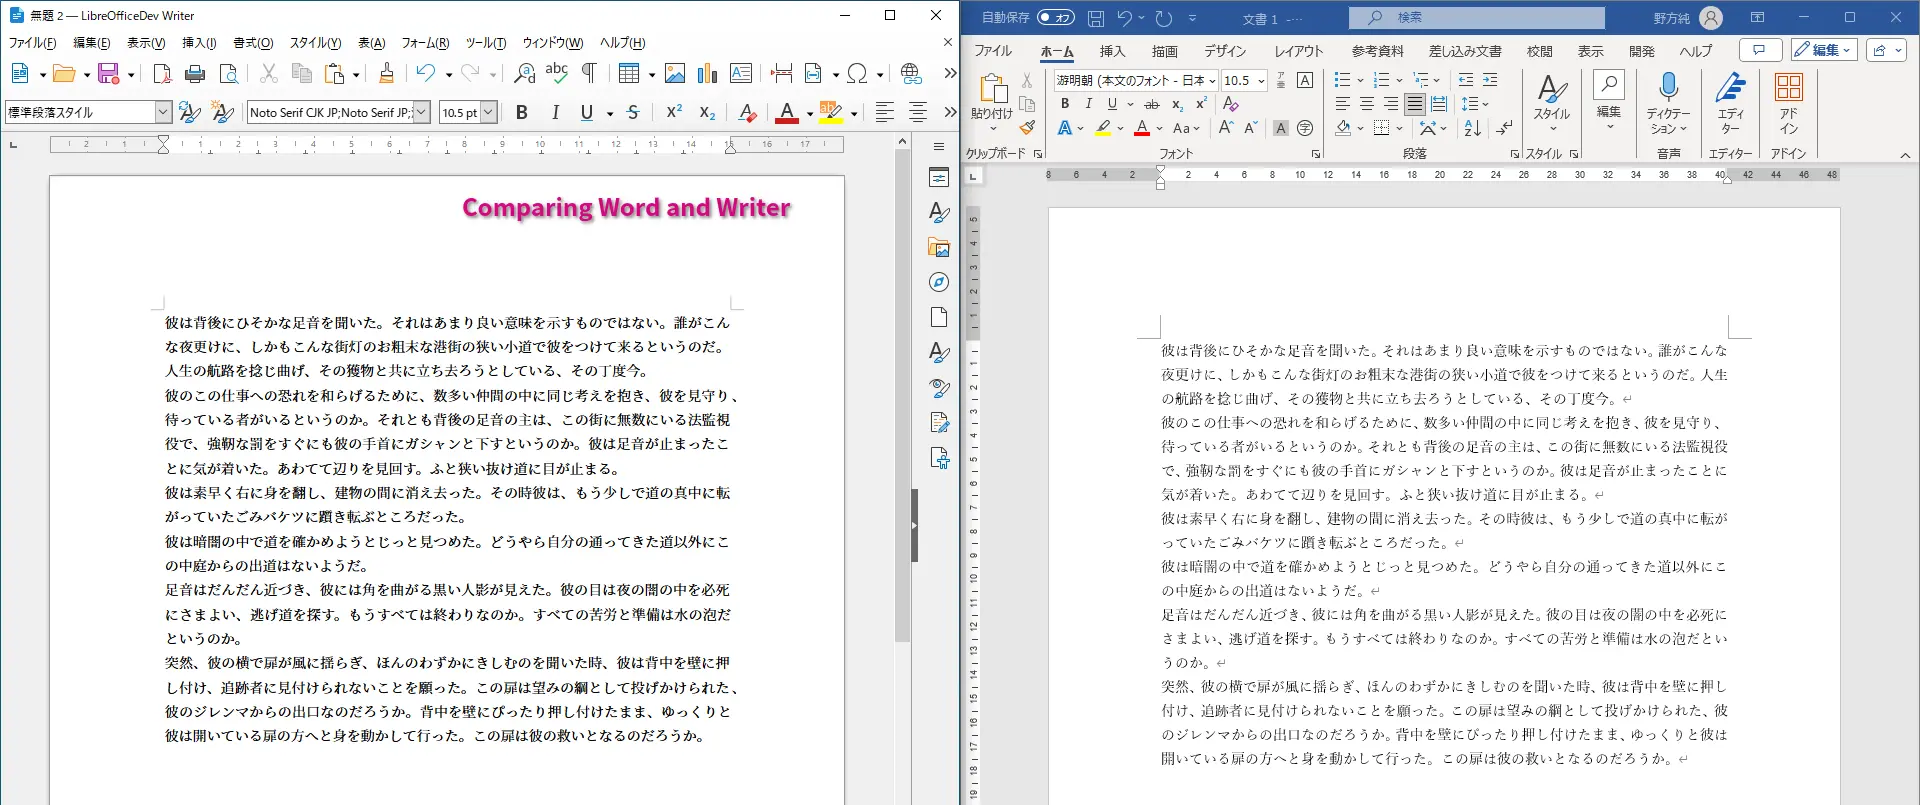Screen dimensions: 1920x805
Task: Expand Insert Table dropdown arrow in Writer
Action: pyautogui.click(x=652, y=74)
